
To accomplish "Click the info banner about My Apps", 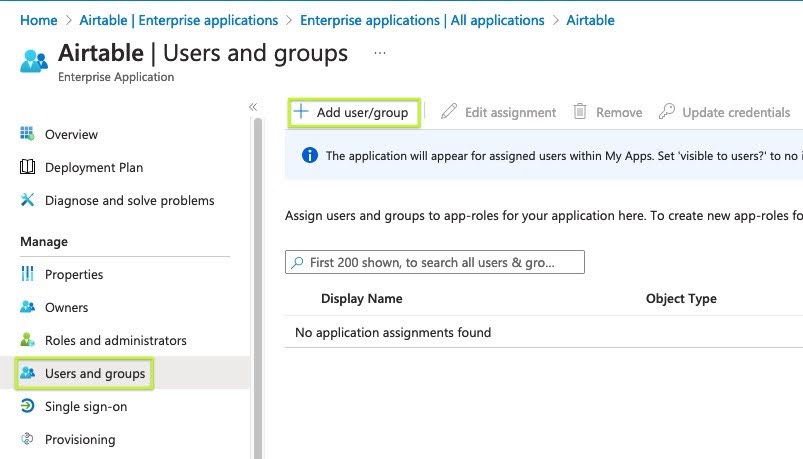I will (544, 155).
